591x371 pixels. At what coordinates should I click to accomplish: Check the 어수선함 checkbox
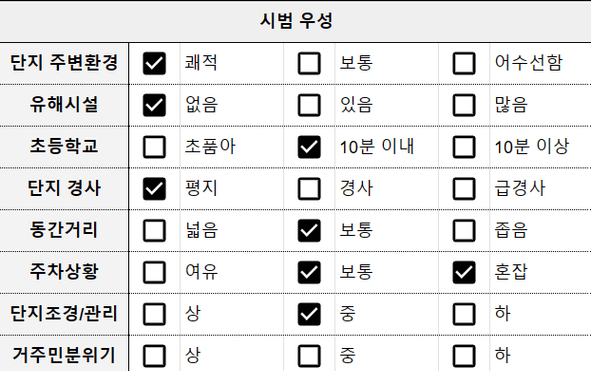point(464,63)
